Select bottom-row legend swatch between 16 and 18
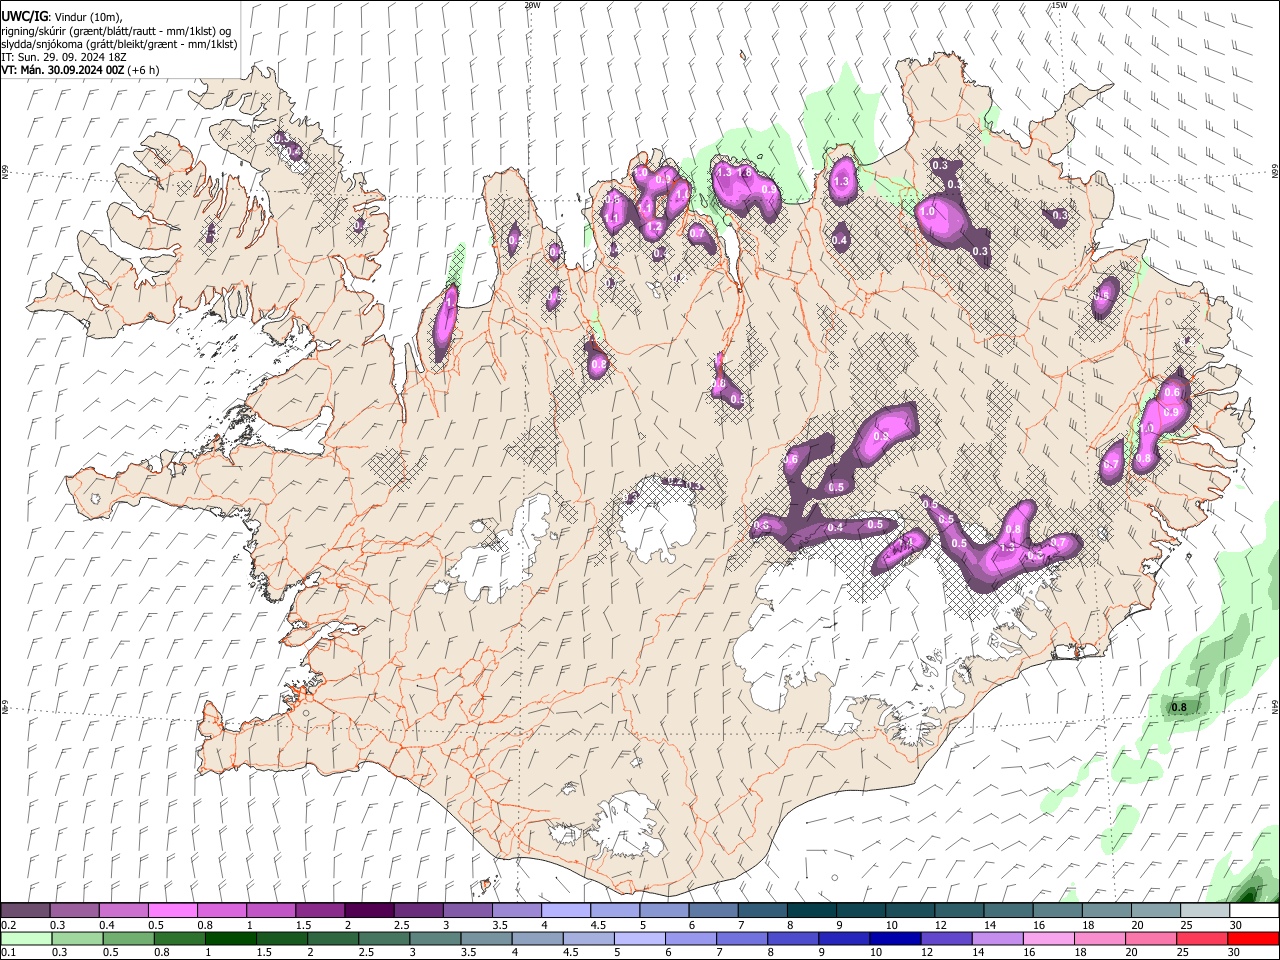The height and width of the screenshot is (960, 1280). (1048, 938)
